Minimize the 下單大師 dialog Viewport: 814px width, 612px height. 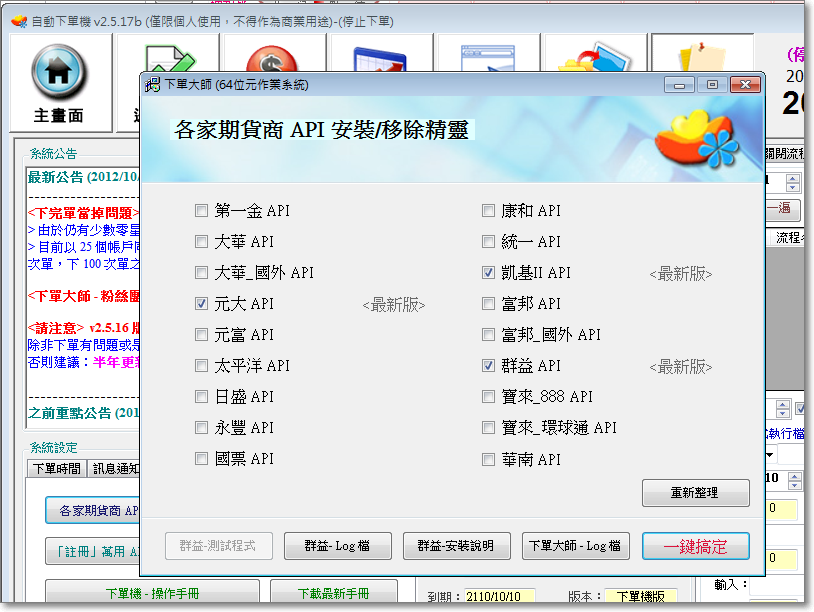click(x=679, y=85)
